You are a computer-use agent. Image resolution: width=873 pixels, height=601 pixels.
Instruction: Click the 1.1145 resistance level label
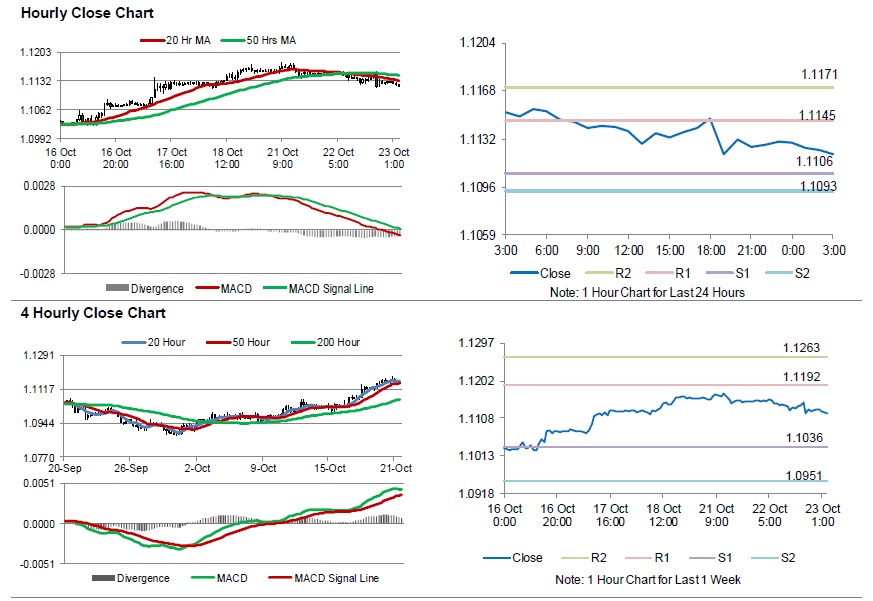point(818,116)
